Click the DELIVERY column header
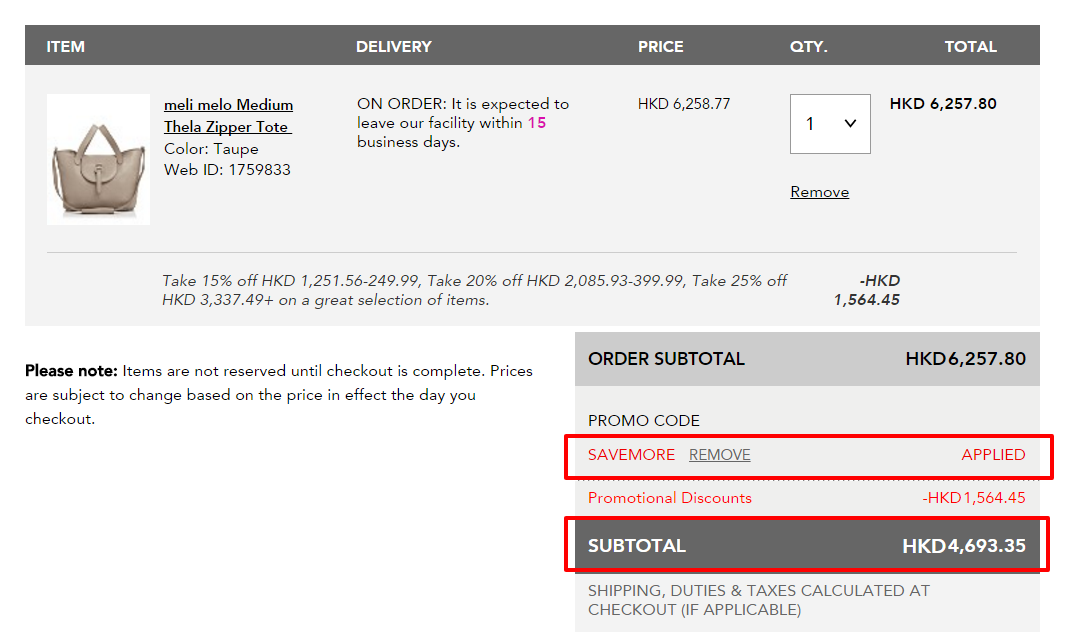1074x638 pixels. (x=394, y=47)
